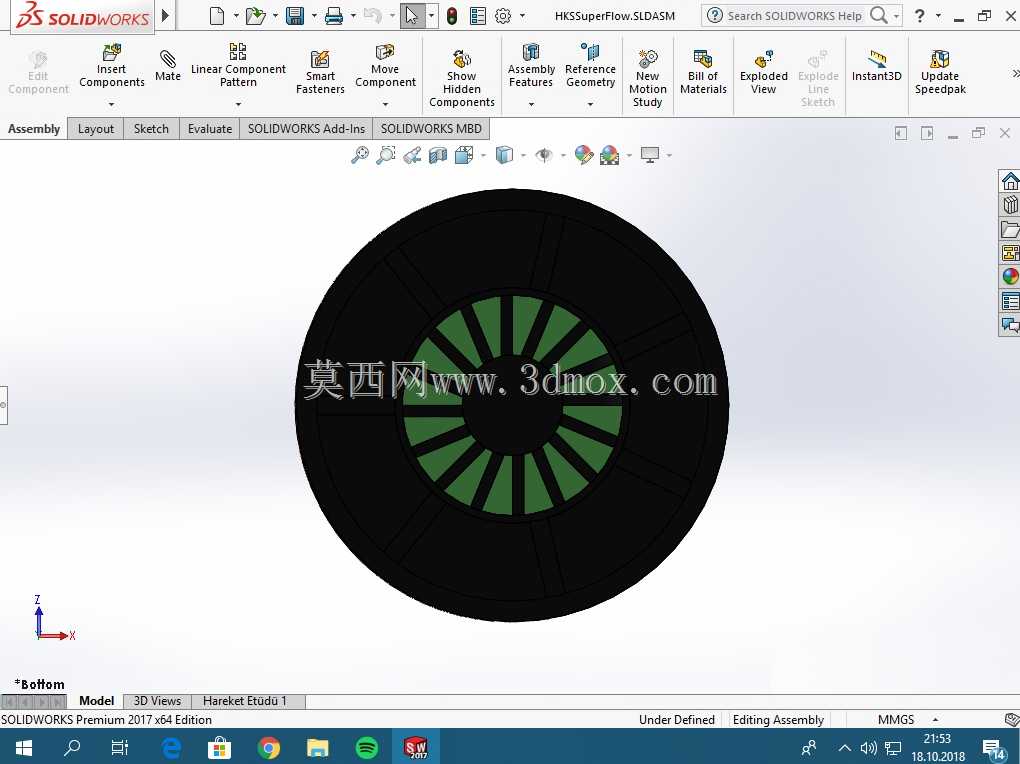This screenshot has height=764, width=1020.
Task: Open the Design Library pane icon
Action: click(1010, 204)
